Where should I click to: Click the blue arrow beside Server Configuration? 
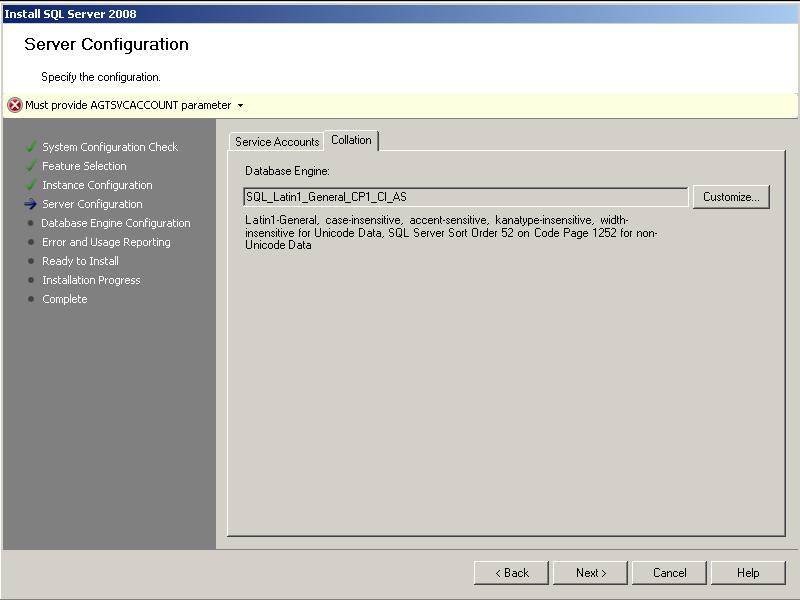(x=31, y=204)
